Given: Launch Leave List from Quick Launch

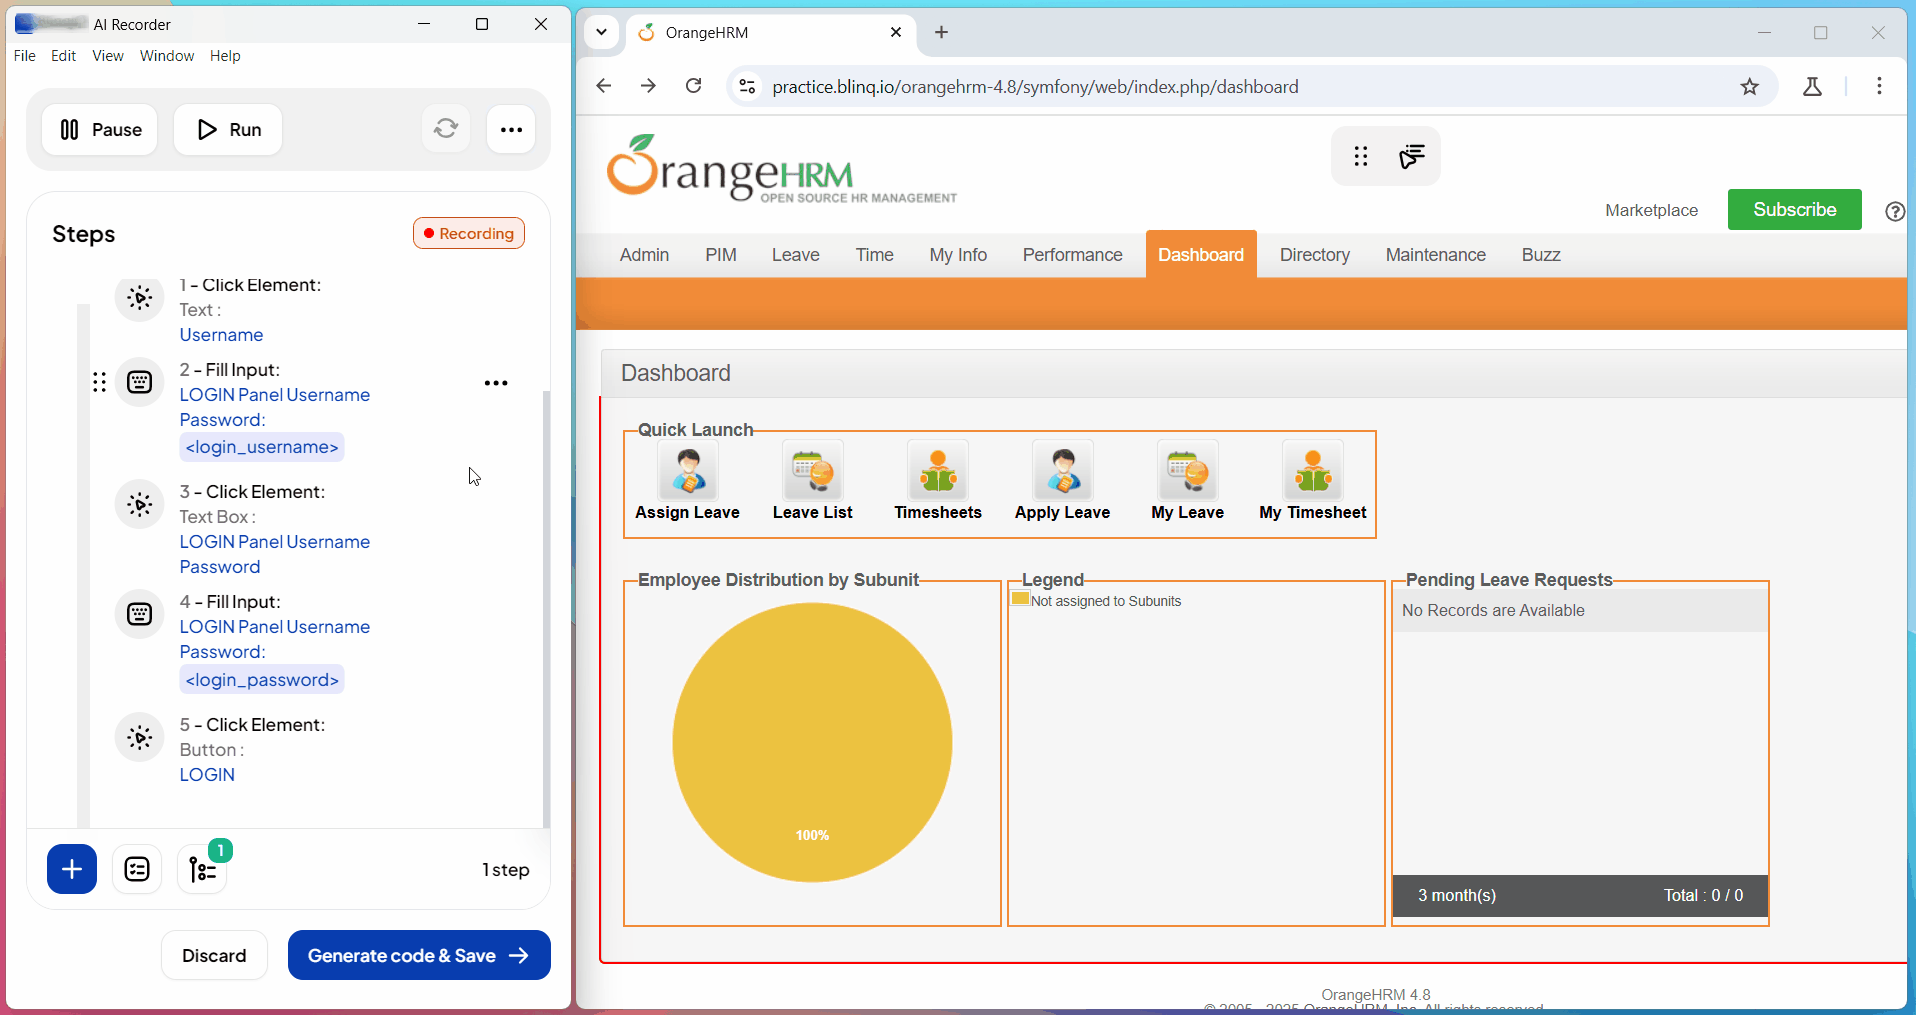Looking at the screenshot, I should (813, 481).
